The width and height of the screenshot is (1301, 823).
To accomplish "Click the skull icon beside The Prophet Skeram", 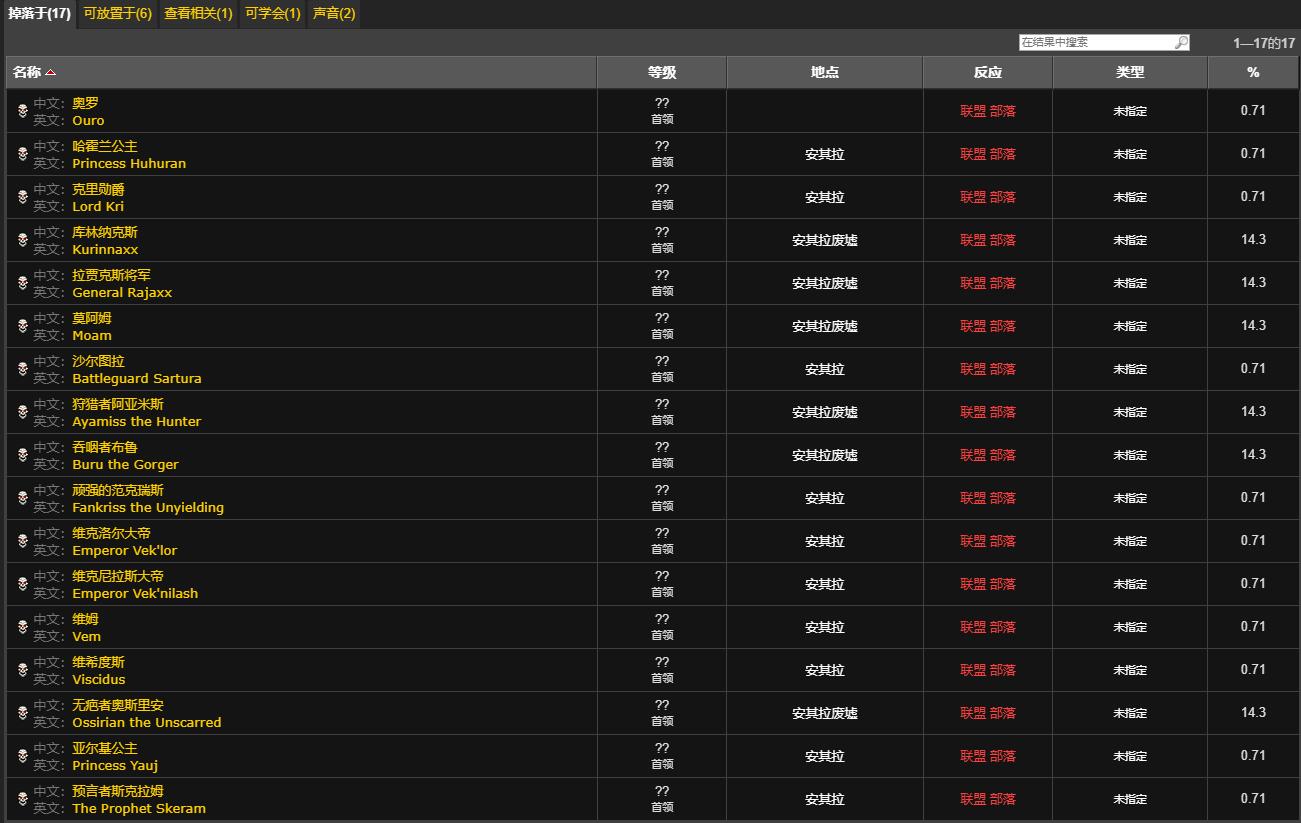I will [22, 799].
